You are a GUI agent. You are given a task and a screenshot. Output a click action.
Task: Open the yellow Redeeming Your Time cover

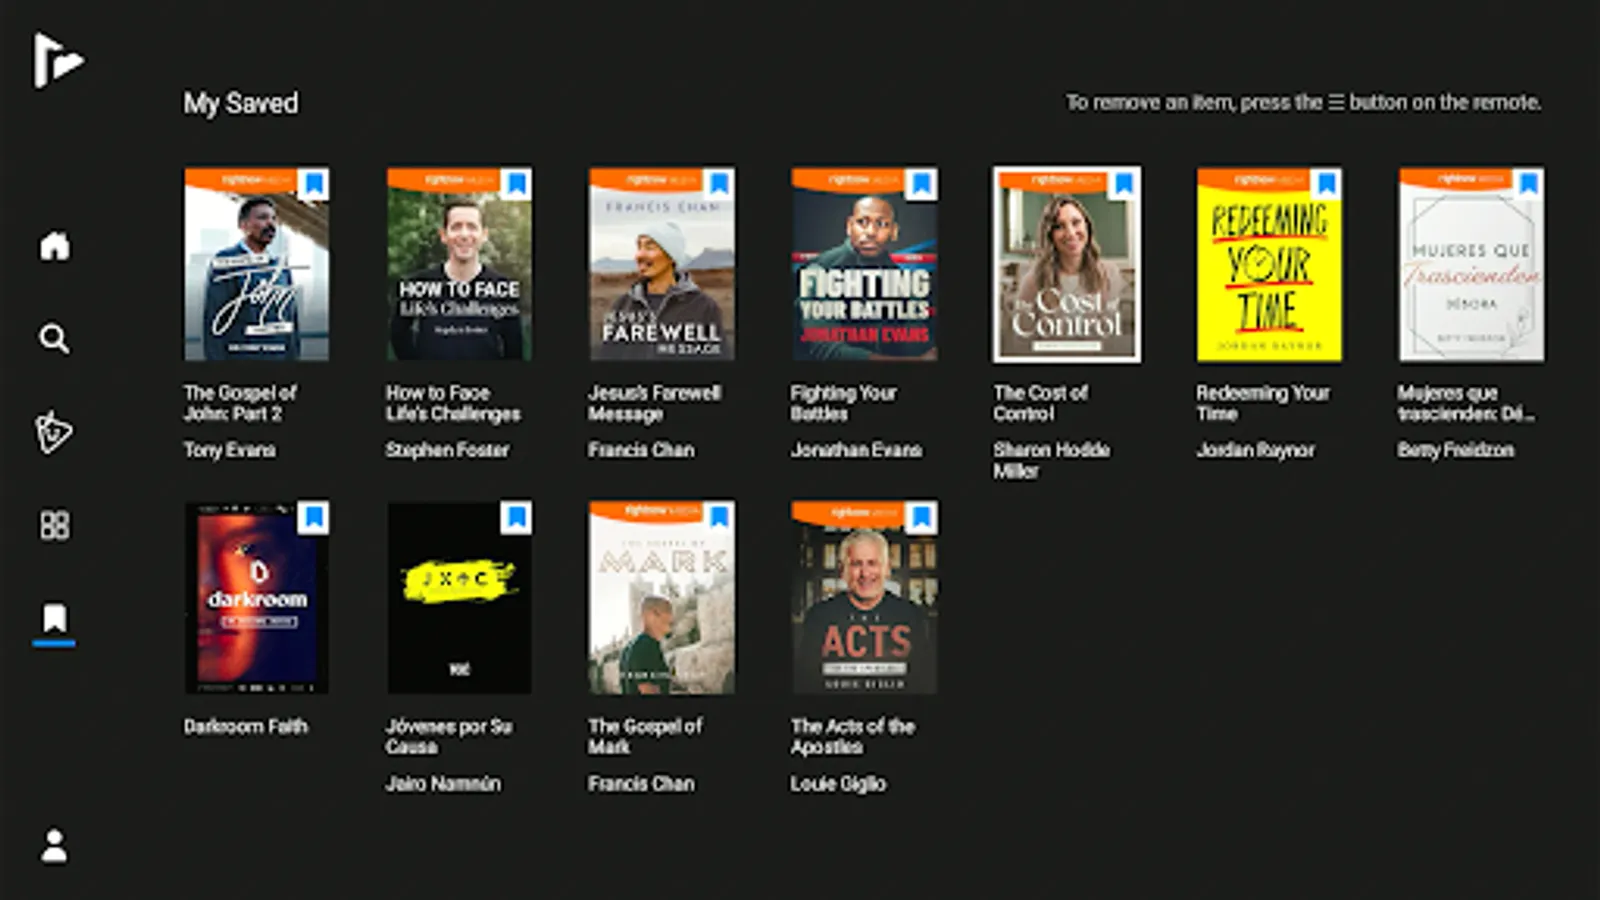click(1269, 264)
